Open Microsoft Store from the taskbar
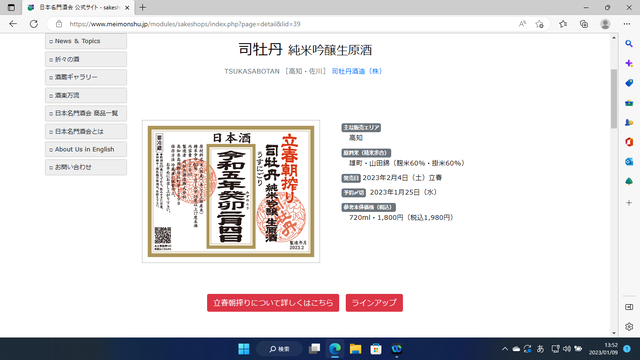 (x=376, y=349)
